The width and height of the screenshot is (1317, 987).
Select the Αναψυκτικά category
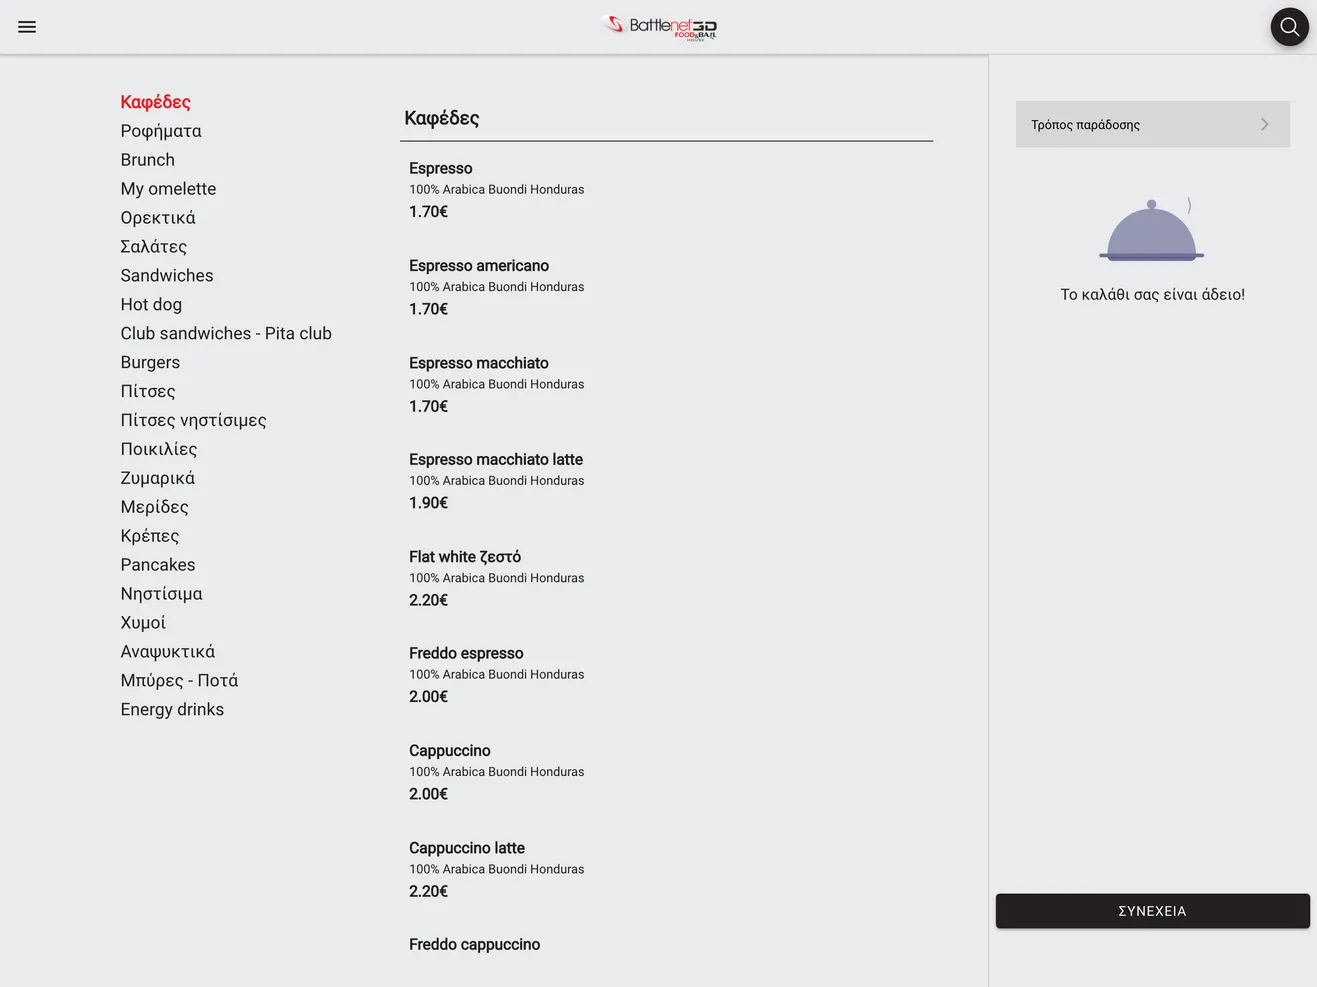pyautogui.click(x=168, y=653)
